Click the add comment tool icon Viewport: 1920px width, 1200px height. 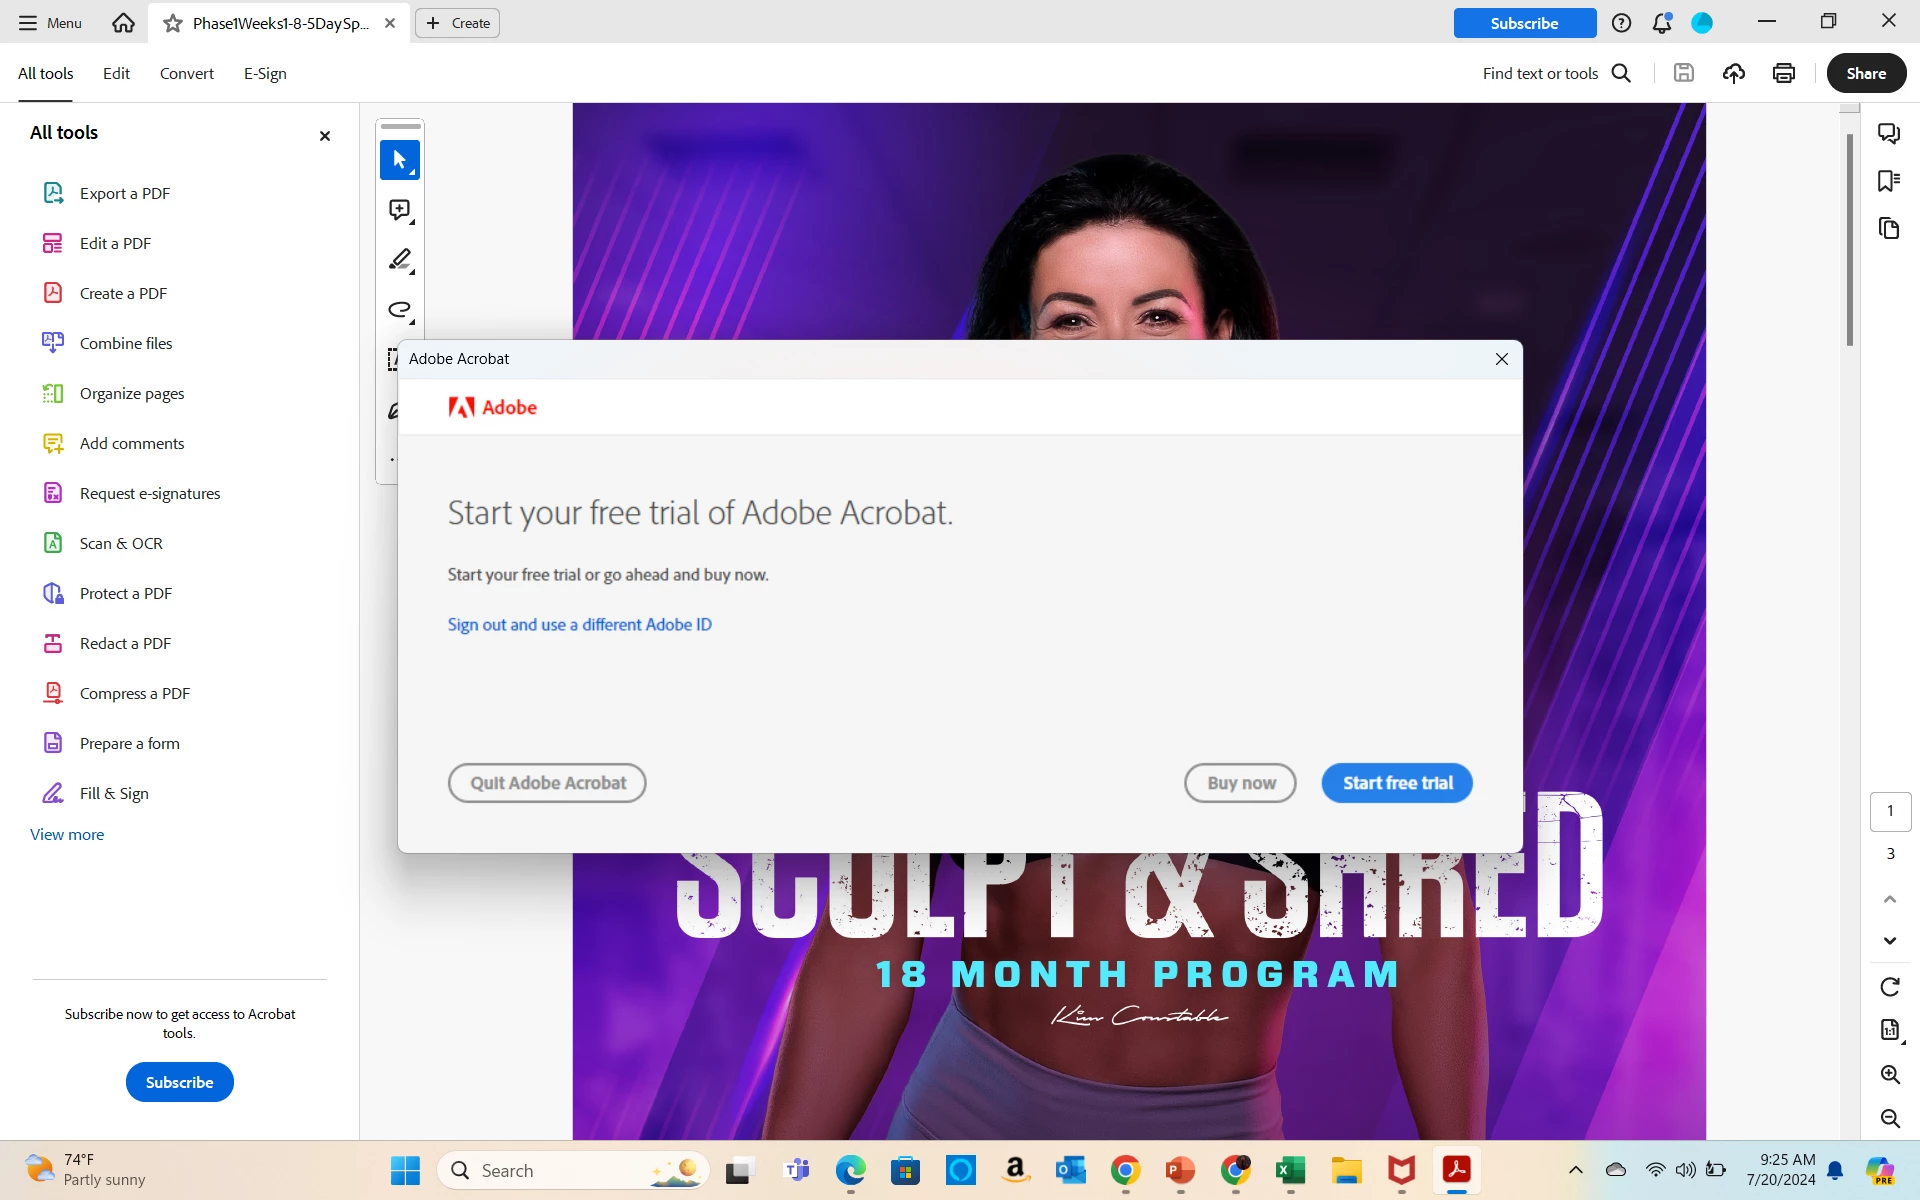[x=399, y=210]
